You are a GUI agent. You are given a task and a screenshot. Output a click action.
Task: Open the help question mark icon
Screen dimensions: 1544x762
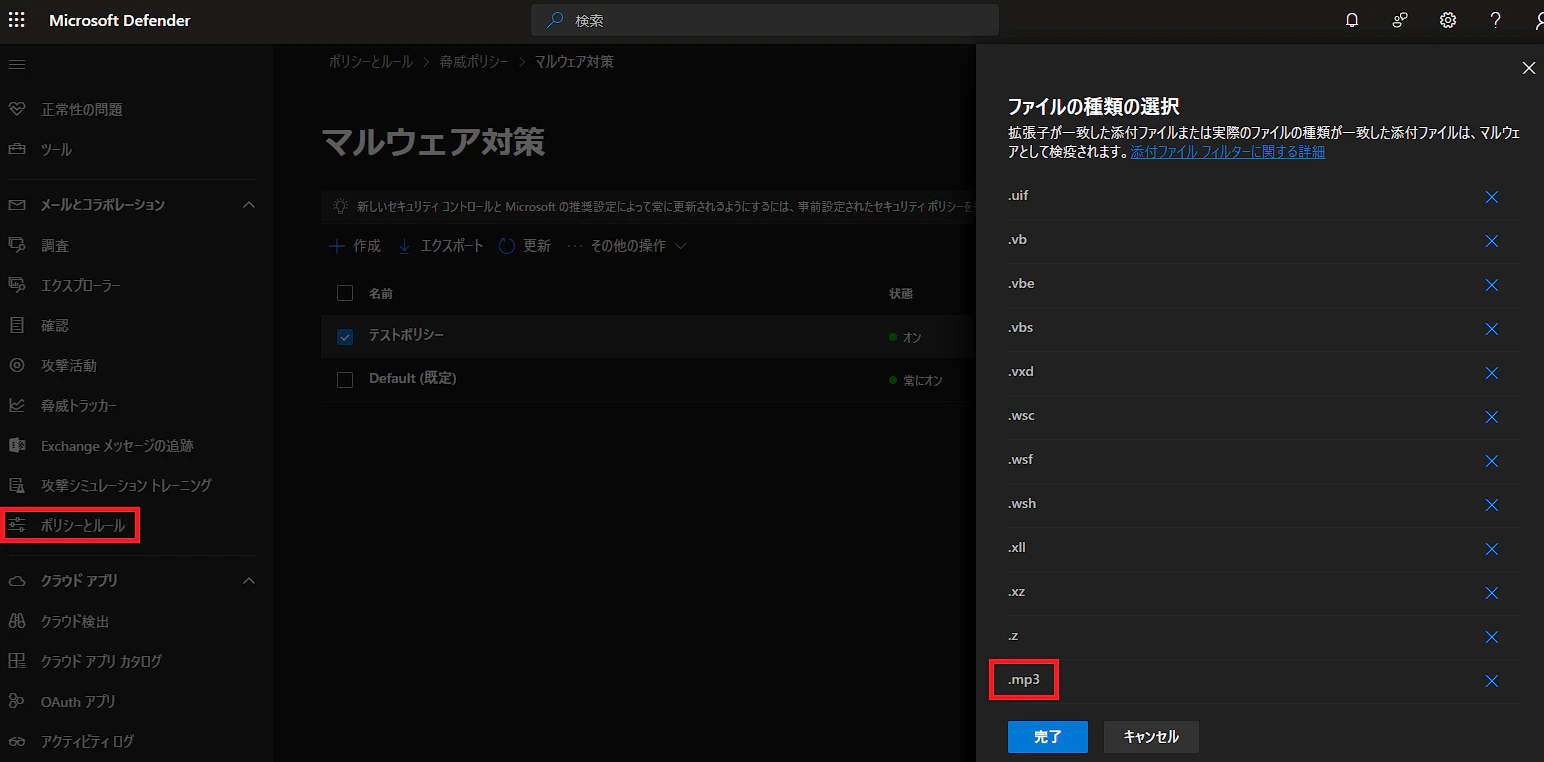click(x=1496, y=20)
